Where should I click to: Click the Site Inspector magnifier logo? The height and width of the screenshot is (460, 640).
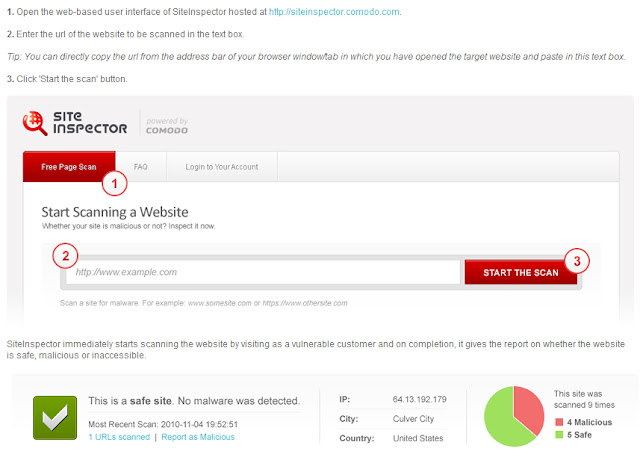click(35, 123)
